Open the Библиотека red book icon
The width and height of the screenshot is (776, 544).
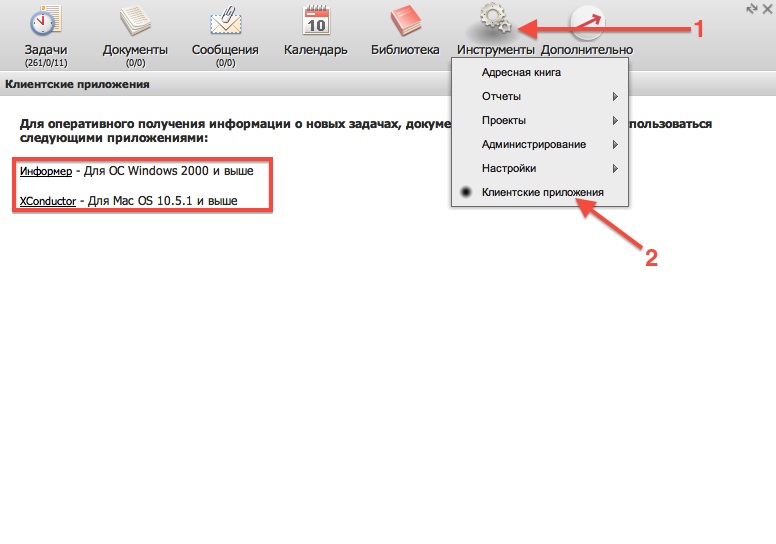[405, 20]
